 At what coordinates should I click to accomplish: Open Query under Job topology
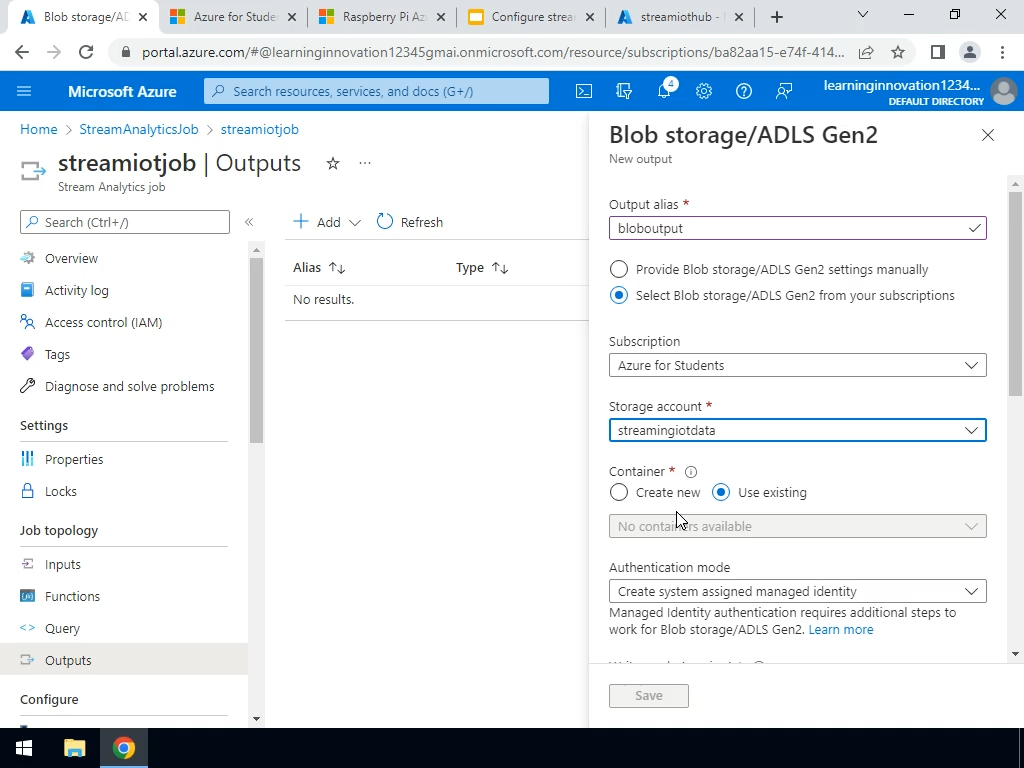[x=62, y=629]
